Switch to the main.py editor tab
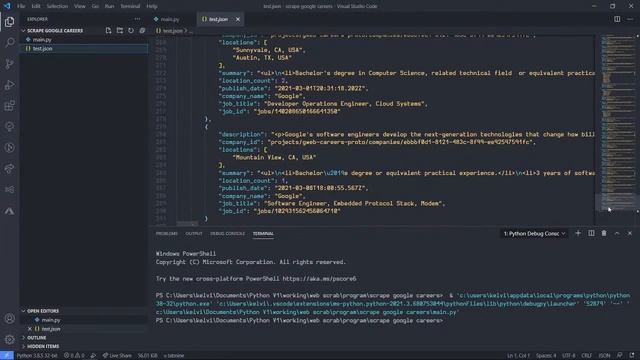640x360 pixels. click(x=169, y=19)
